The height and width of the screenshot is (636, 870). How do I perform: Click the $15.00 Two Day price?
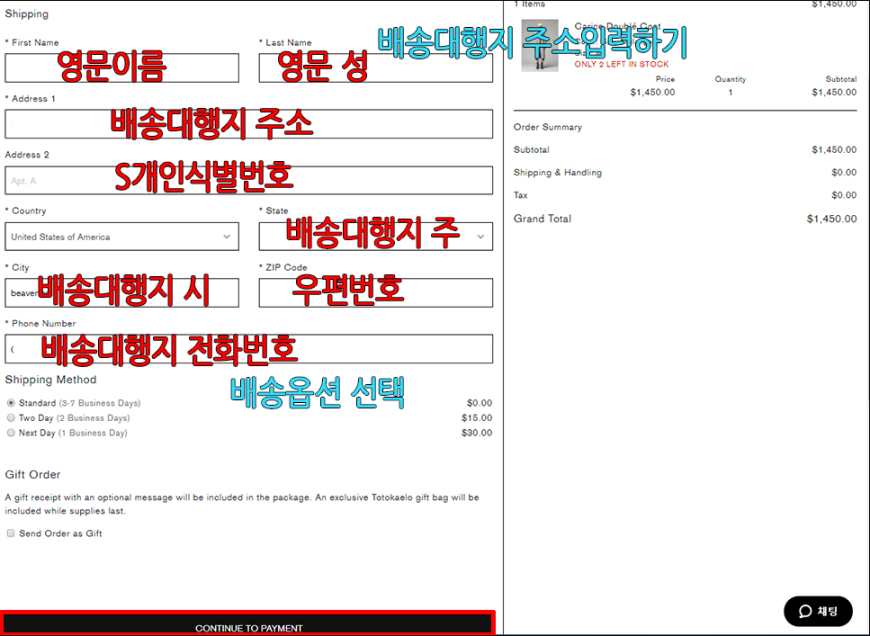pyautogui.click(x=477, y=418)
